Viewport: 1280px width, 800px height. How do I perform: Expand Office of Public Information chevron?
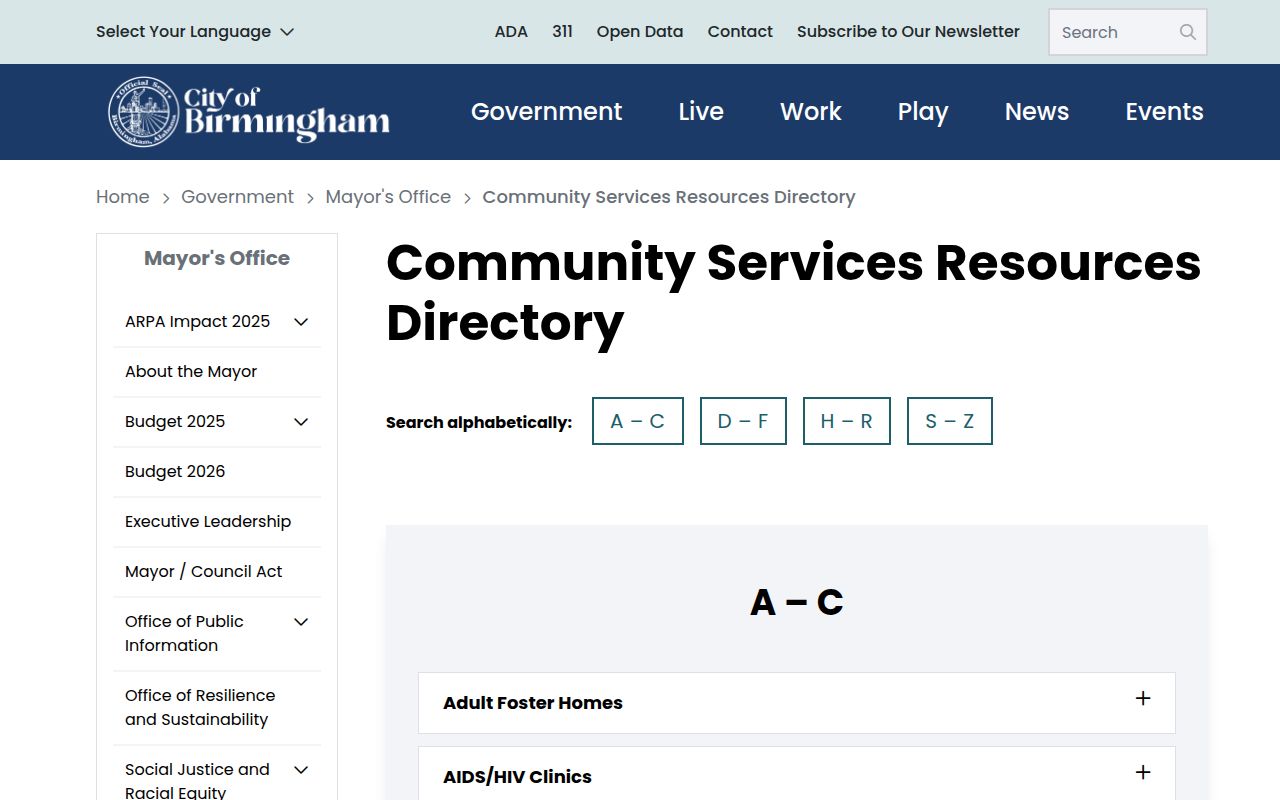pyautogui.click(x=301, y=622)
